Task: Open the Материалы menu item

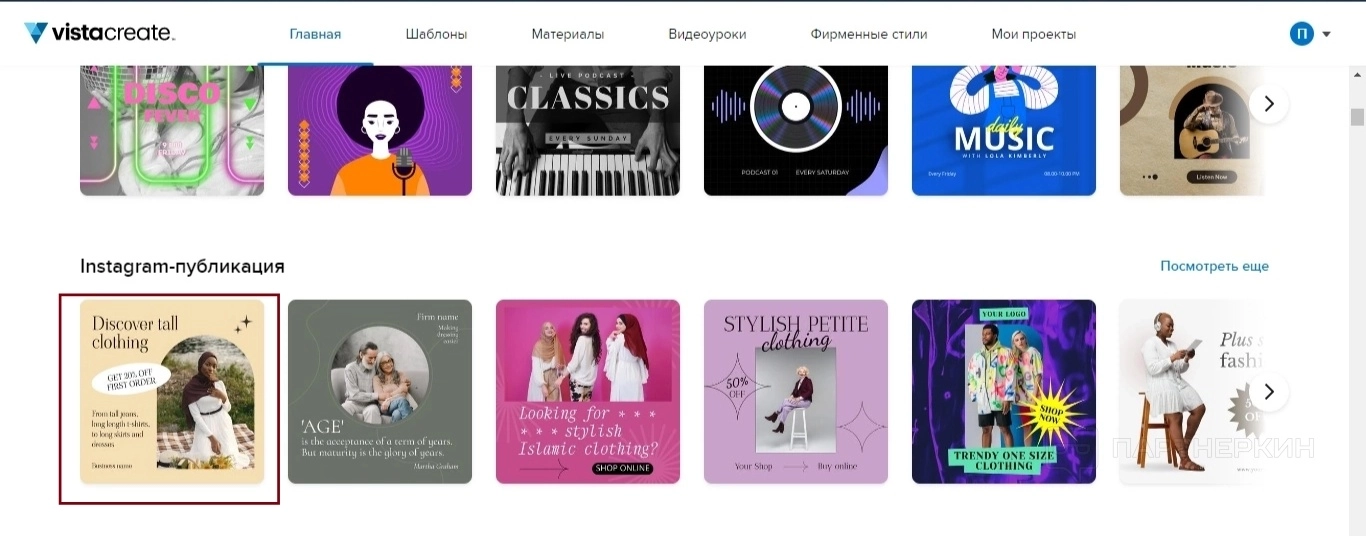Action: 568,34
